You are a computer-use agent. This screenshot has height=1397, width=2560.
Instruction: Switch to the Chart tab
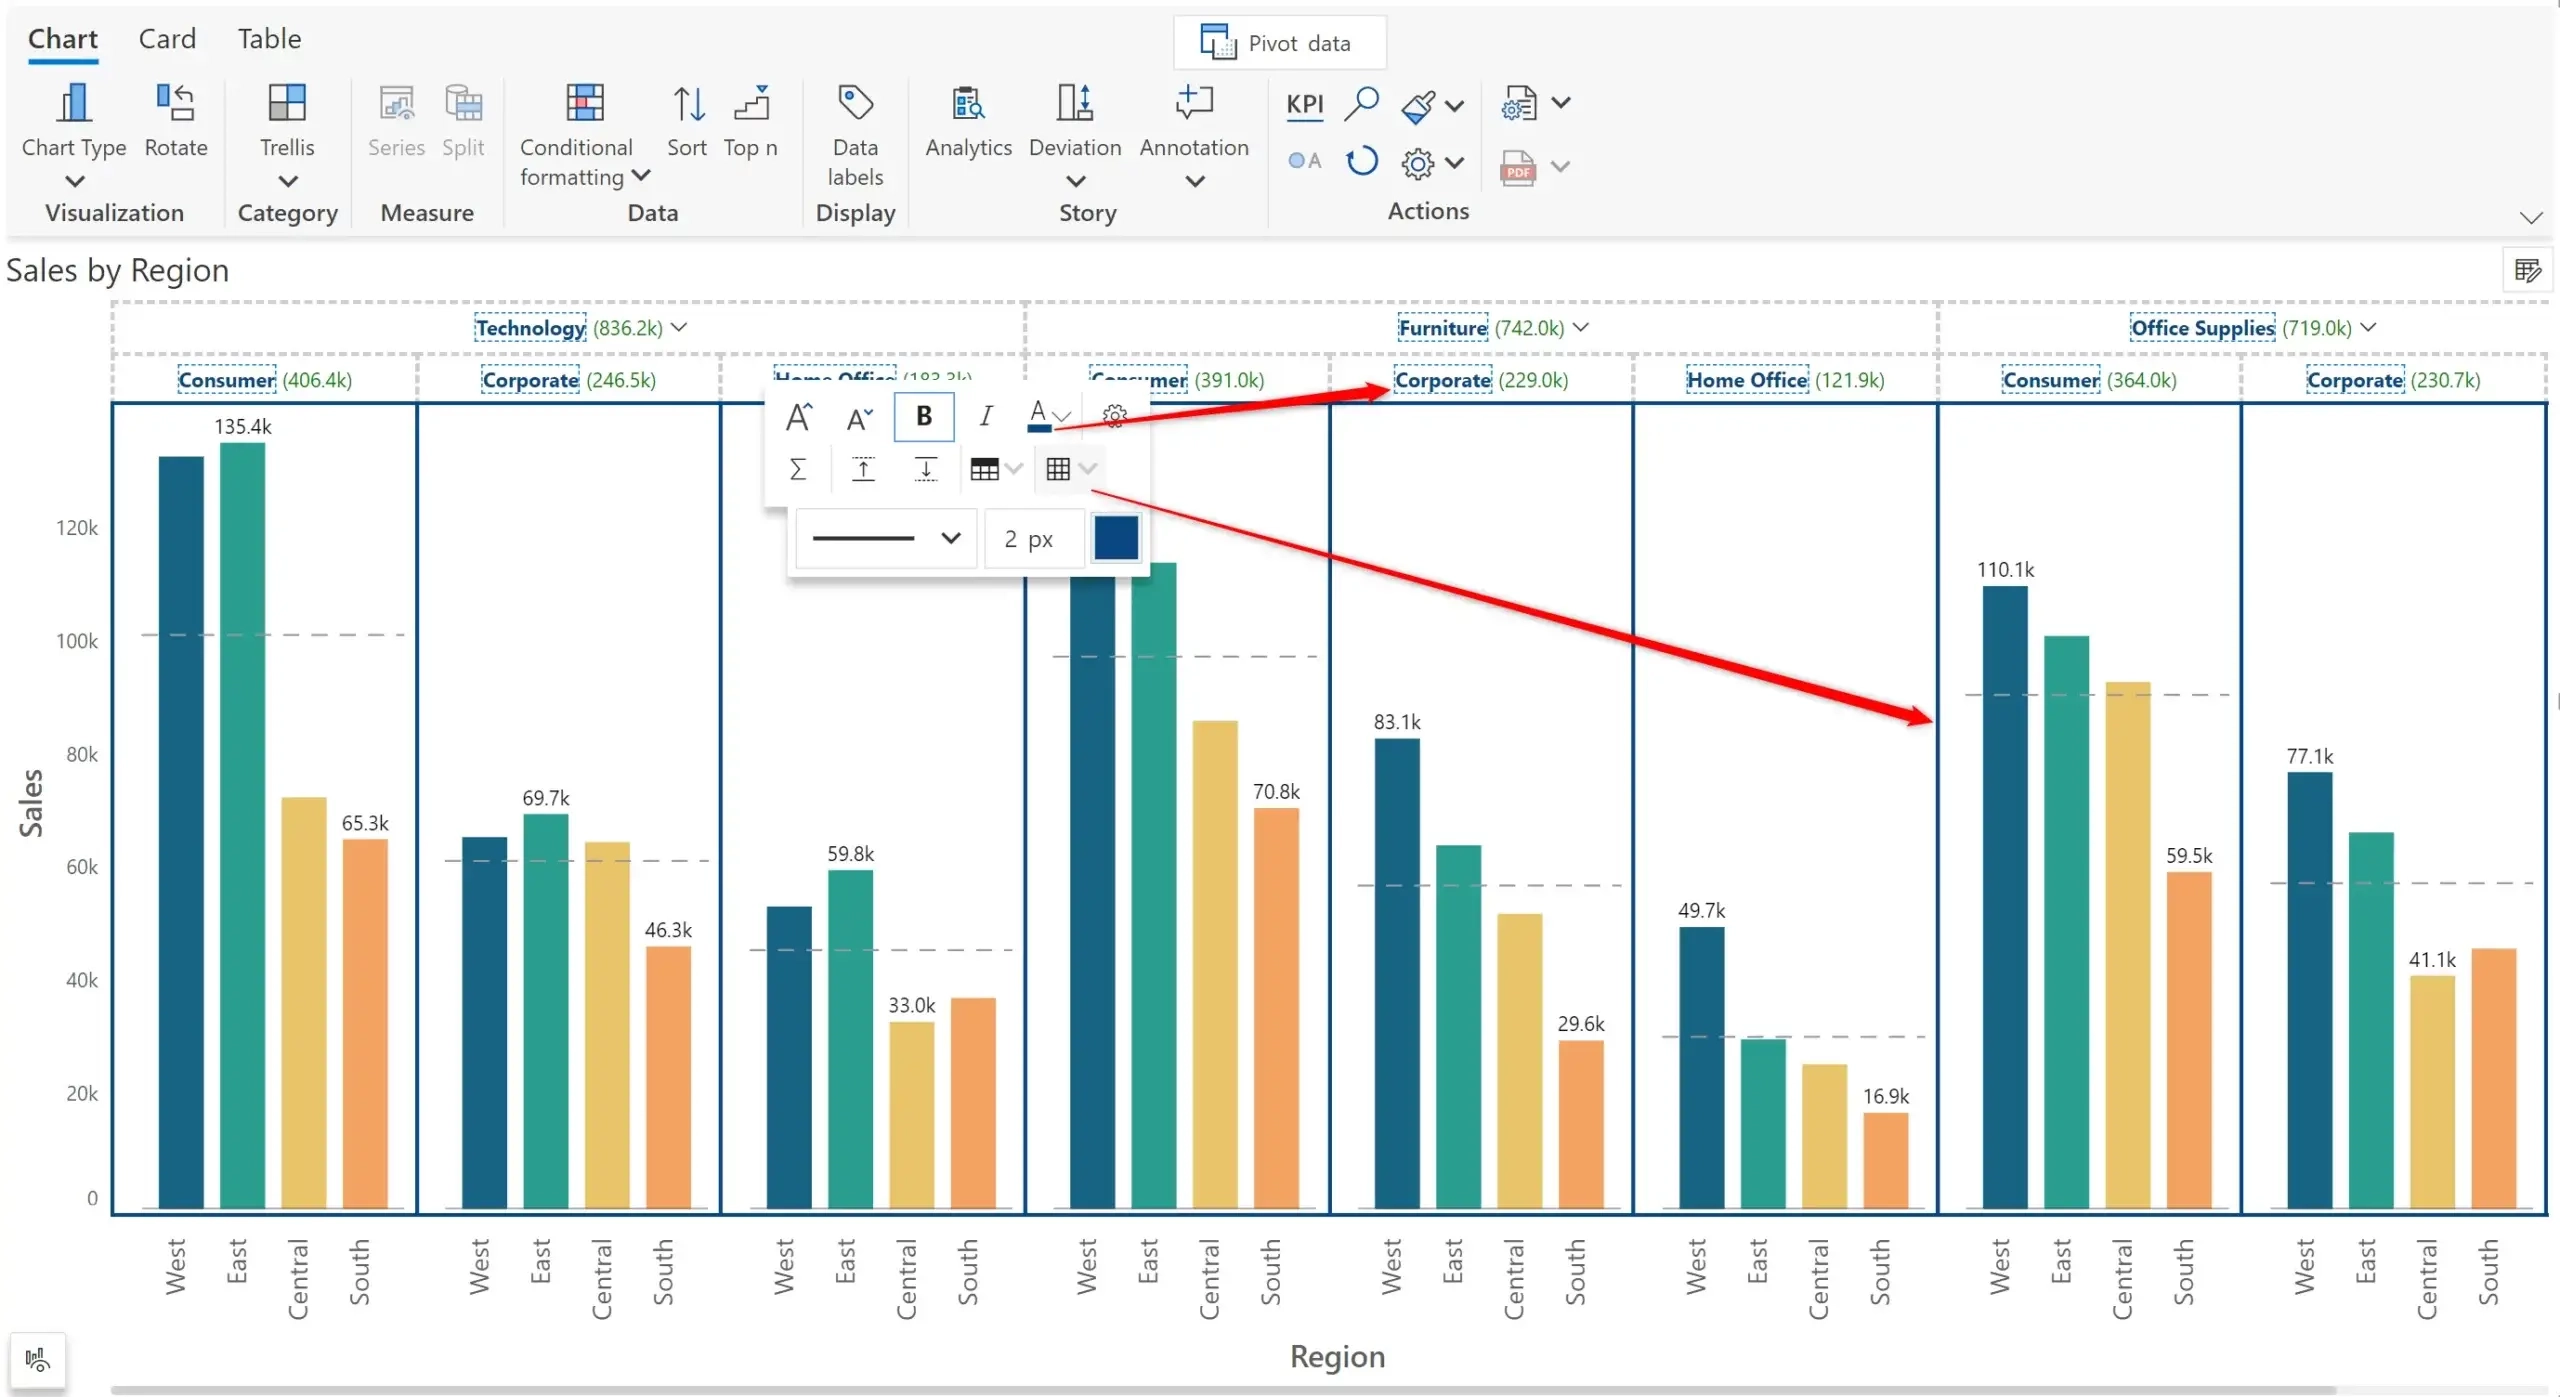coord(63,39)
